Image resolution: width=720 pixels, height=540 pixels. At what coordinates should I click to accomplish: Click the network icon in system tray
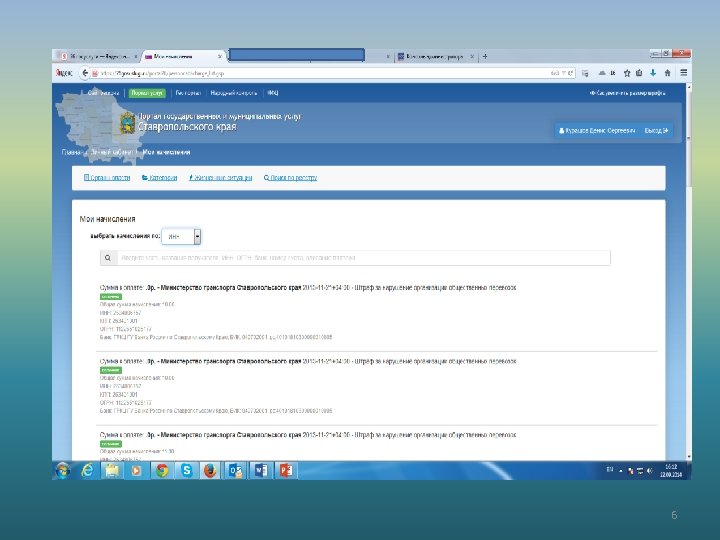[640, 471]
